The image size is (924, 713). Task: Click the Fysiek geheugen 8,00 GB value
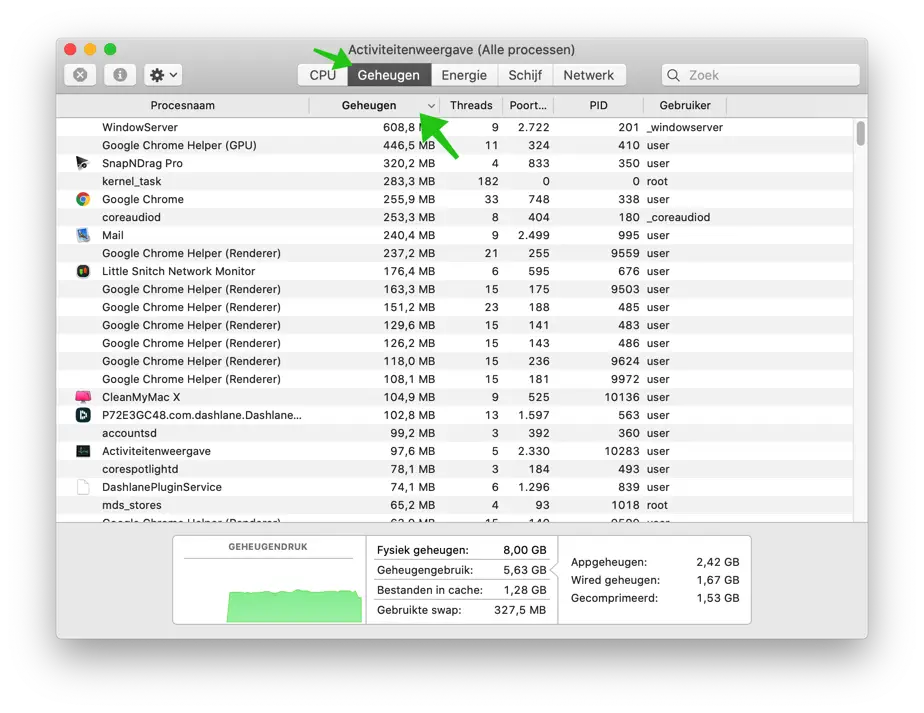point(524,550)
